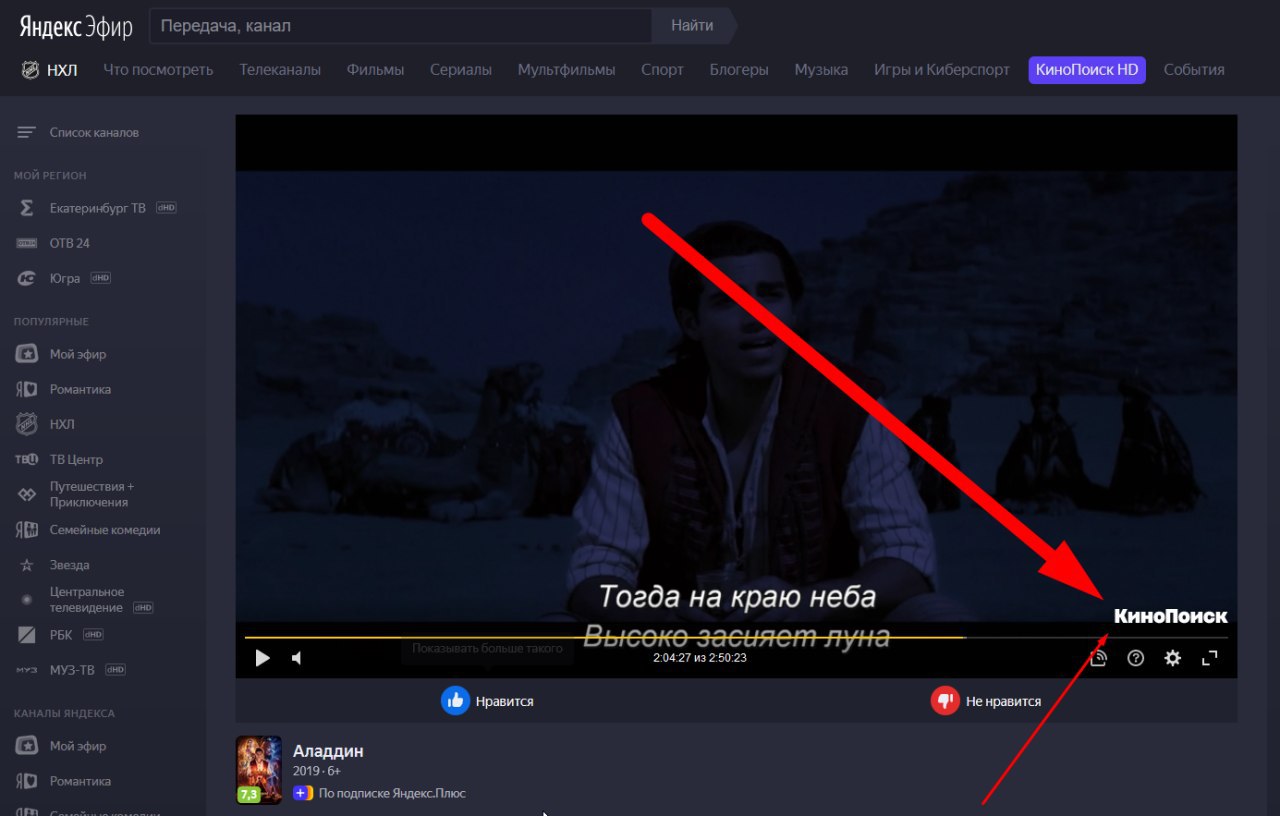Open the Спорт tab
This screenshot has width=1280, height=816.
pyautogui.click(x=662, y=70)
